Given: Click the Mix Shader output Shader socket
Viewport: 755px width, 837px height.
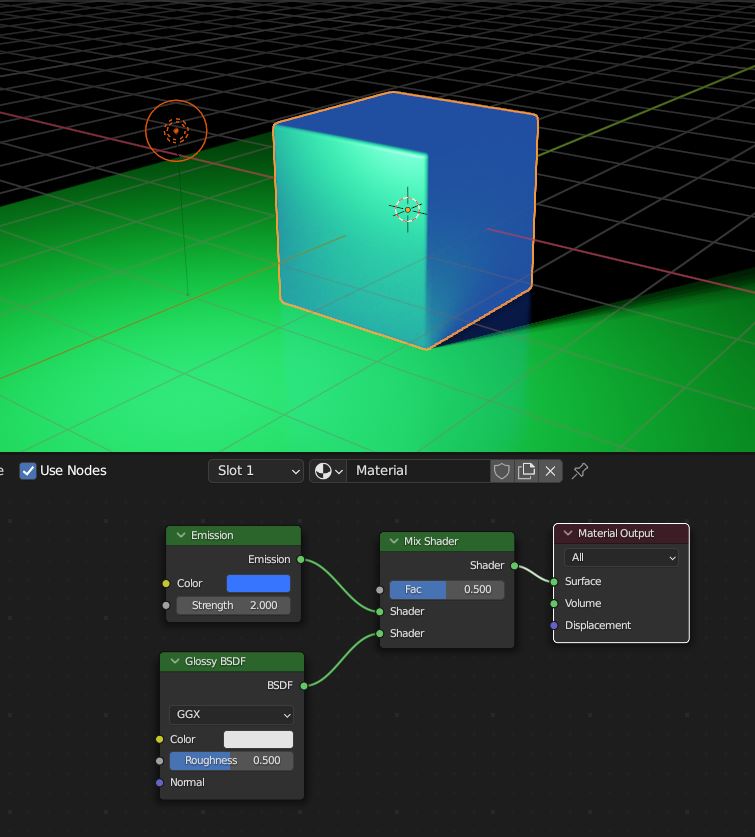Looking at the screenshot, I should click(514, 565).
